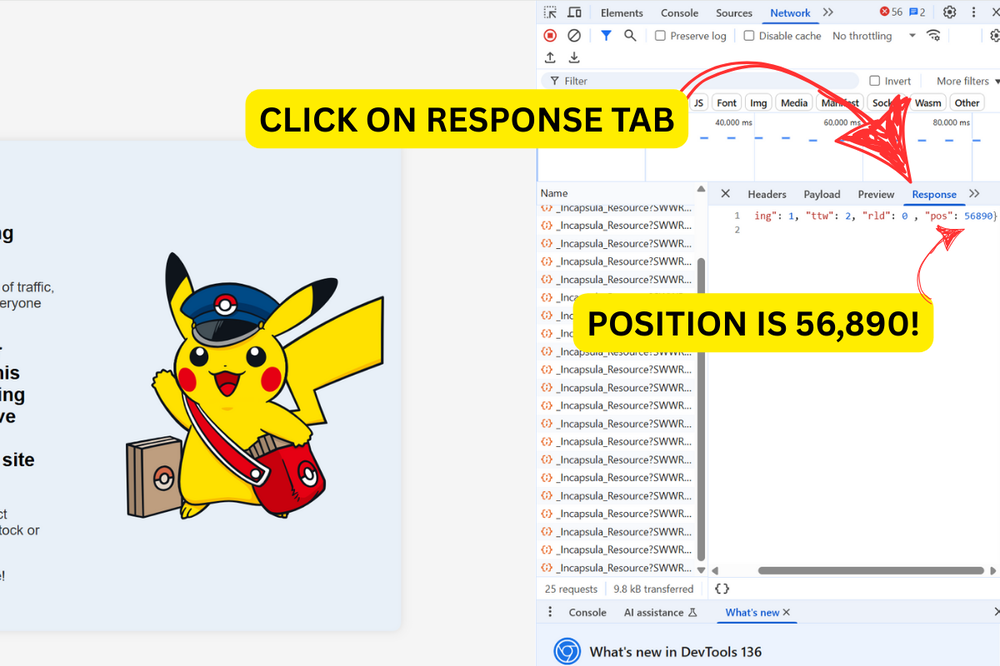Click the inspect element picker icon
This screenshot has height=666, width=1000.
[x=550, y=13]
